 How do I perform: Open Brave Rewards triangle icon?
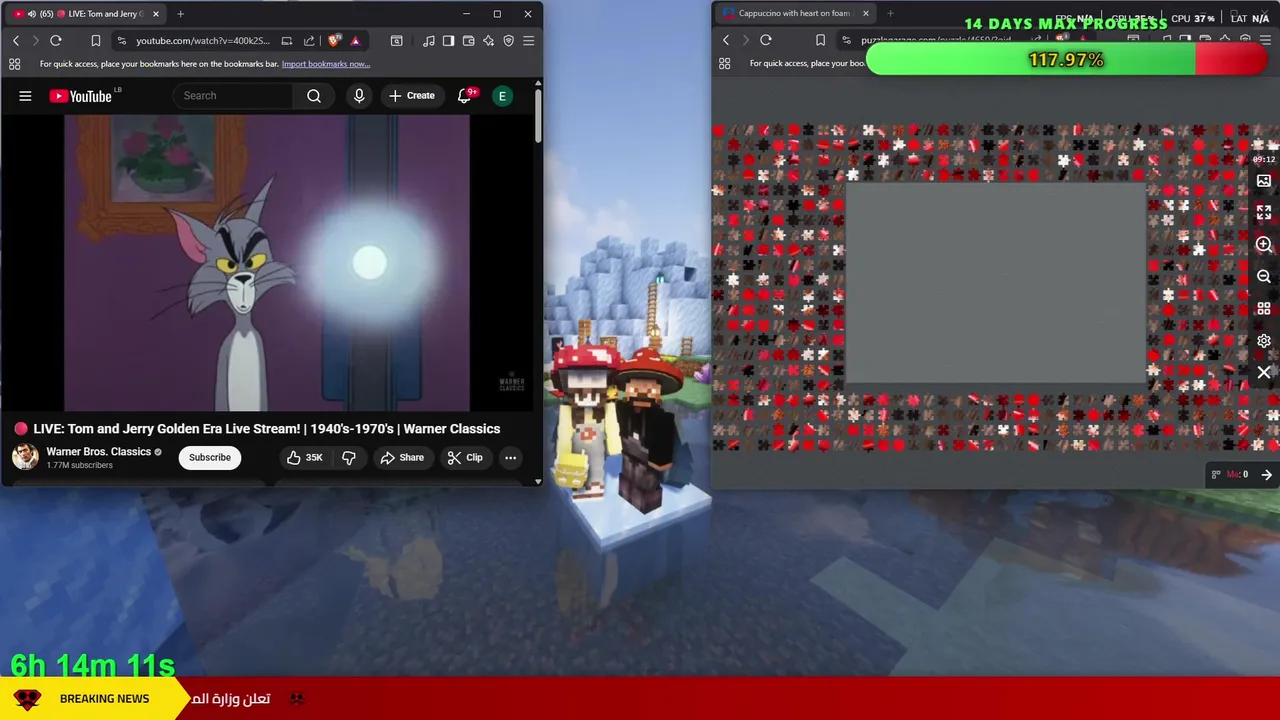355,41
